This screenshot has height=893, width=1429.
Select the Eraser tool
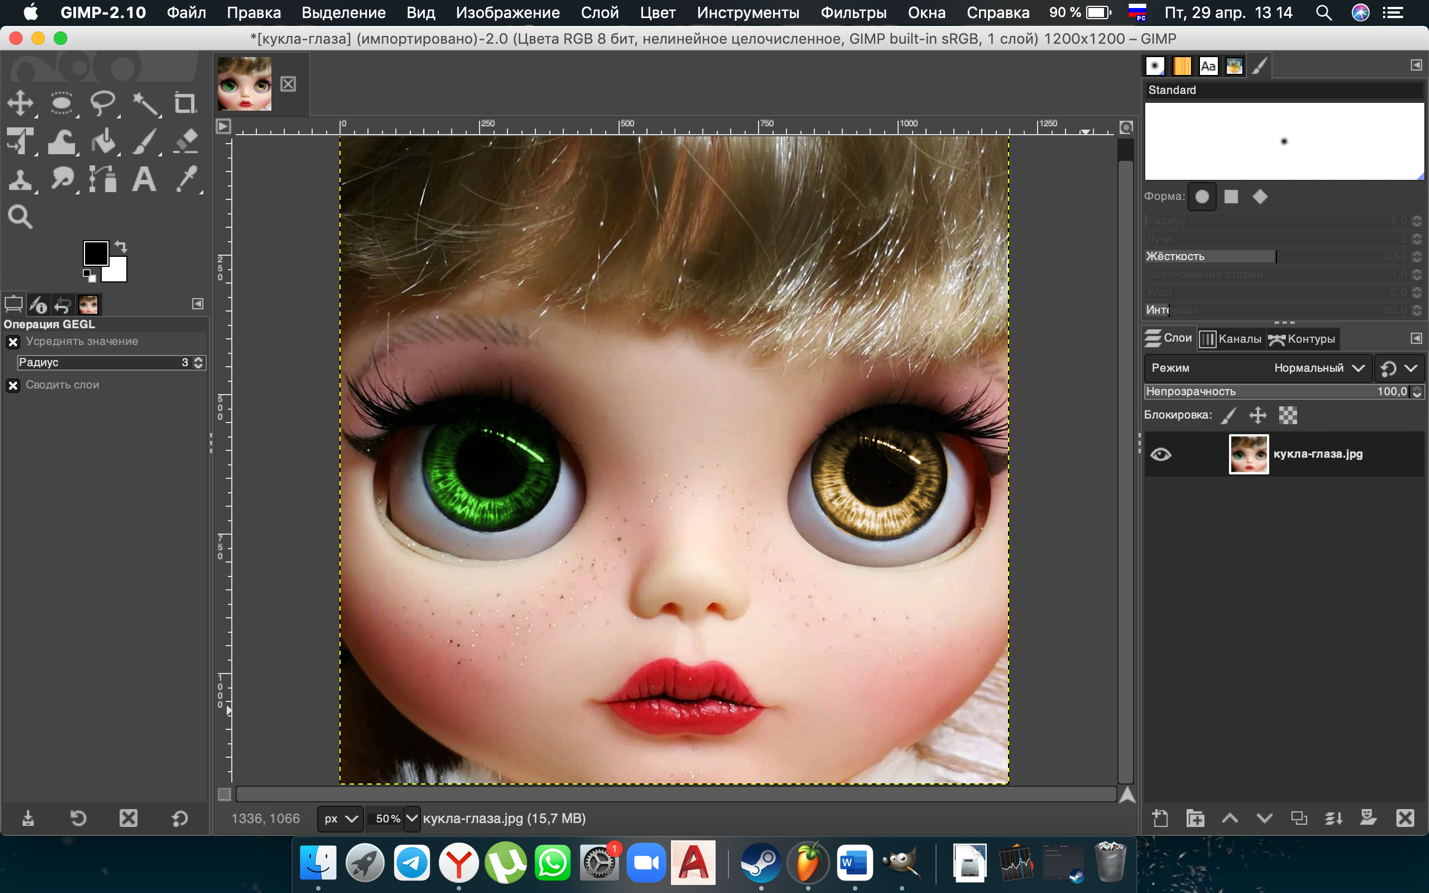point(185,142)
